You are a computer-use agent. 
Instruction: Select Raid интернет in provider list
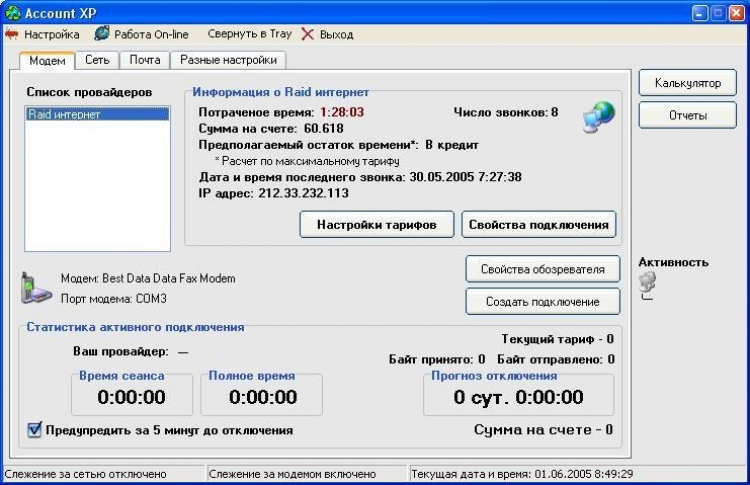[x=98, y=114]
